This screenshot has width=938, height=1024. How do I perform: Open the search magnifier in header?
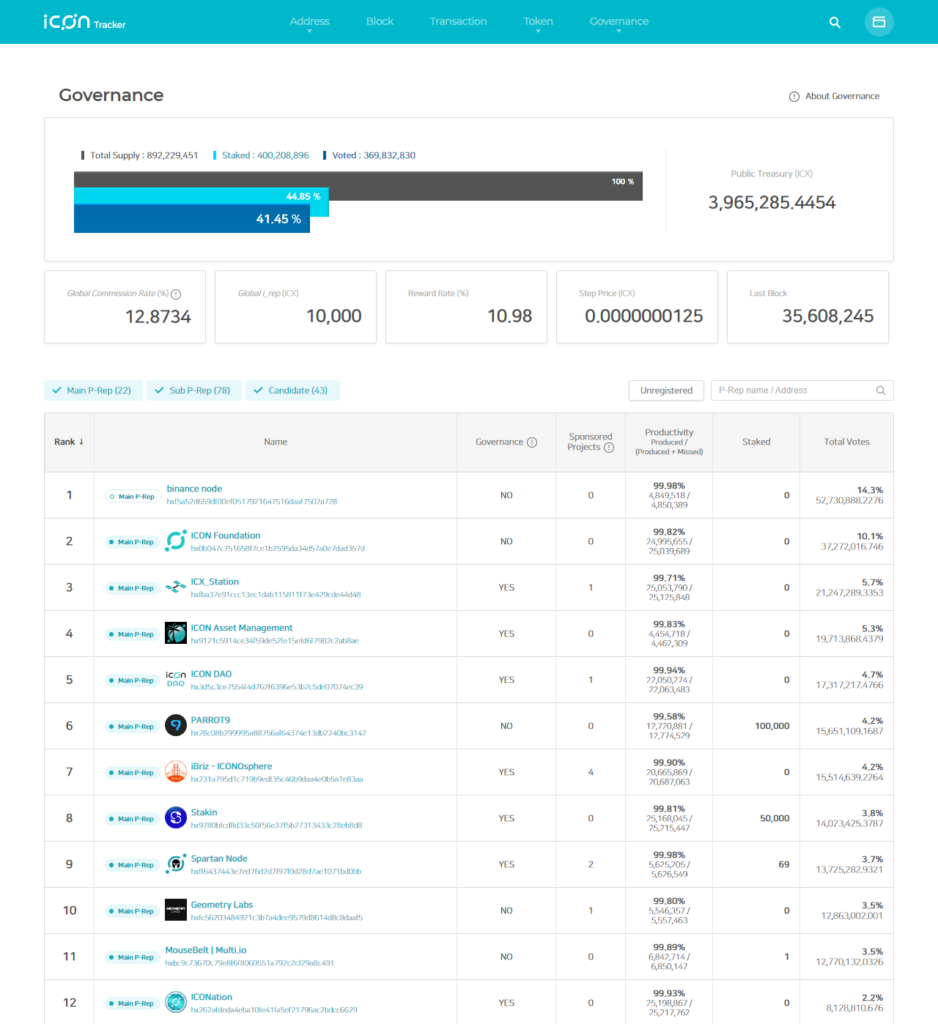(835, 22)
